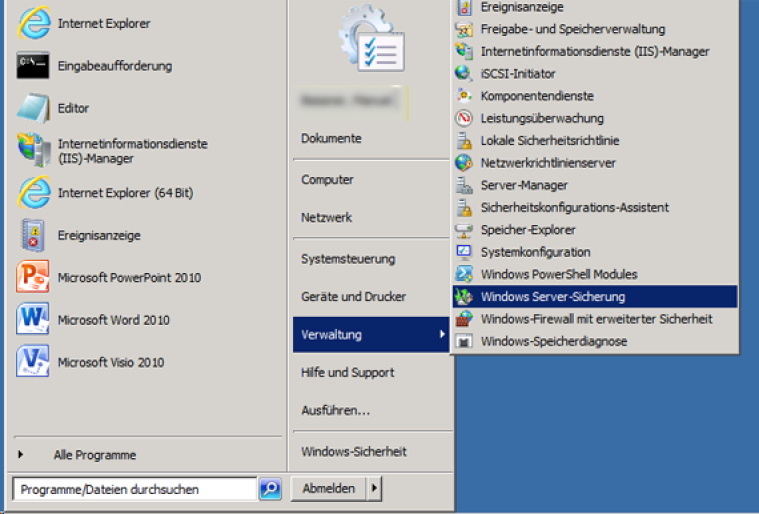759x514 pixels.
Task: Click Alle Programme link
Action: click(x=95, y=455)
